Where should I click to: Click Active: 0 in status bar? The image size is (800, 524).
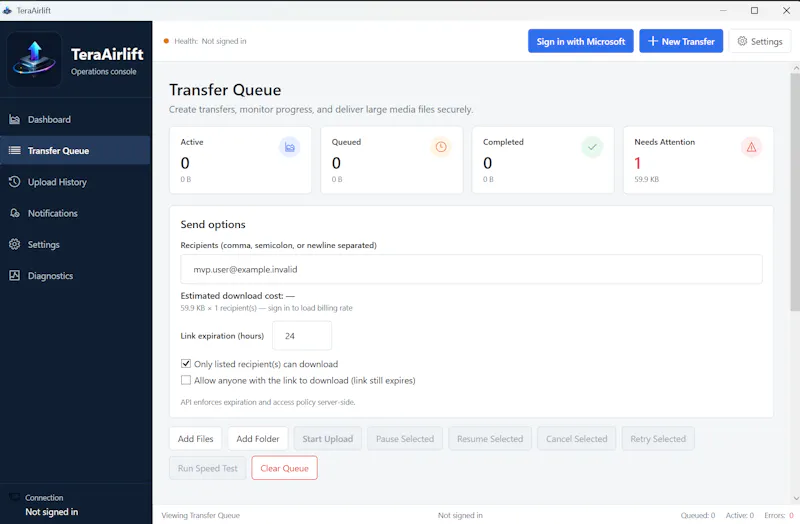(x=740, y=515)
